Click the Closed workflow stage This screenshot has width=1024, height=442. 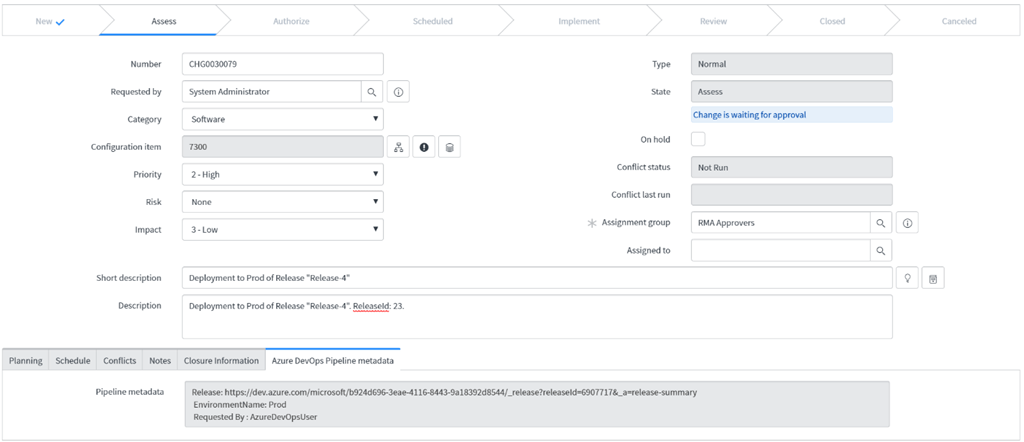(x=832, y=21)
